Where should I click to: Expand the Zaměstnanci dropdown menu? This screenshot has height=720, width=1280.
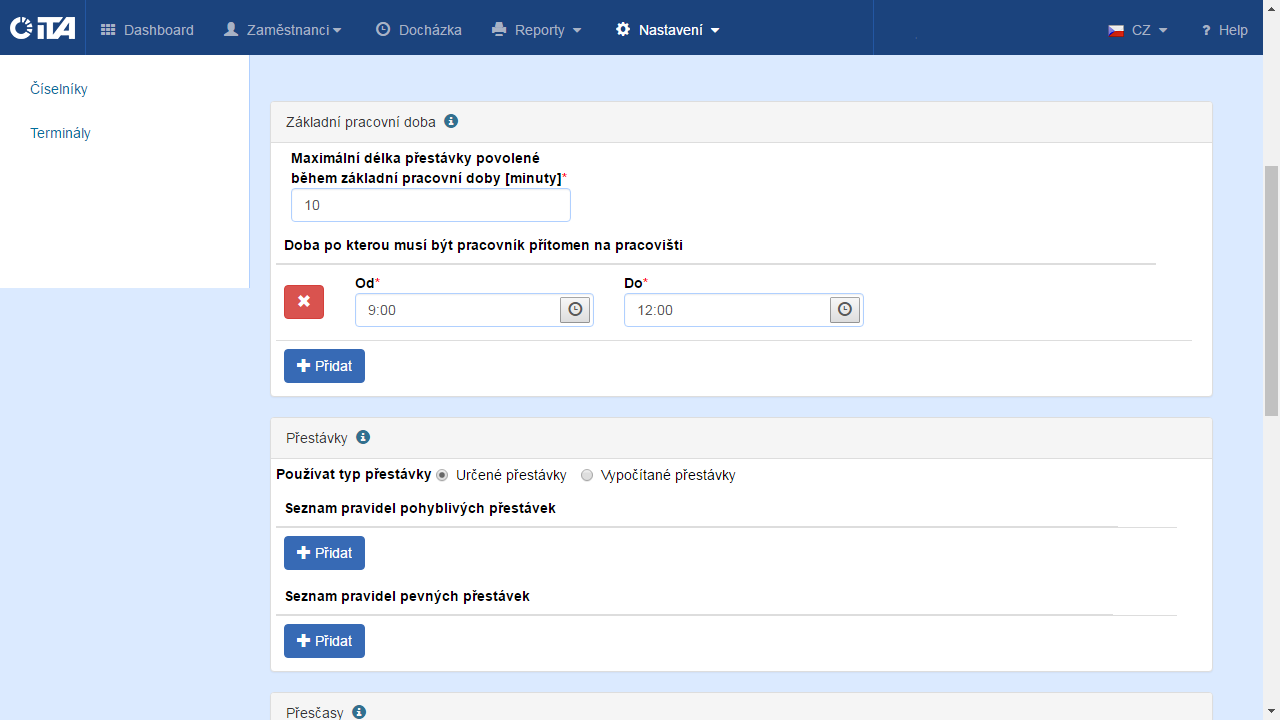click(283, 30)
